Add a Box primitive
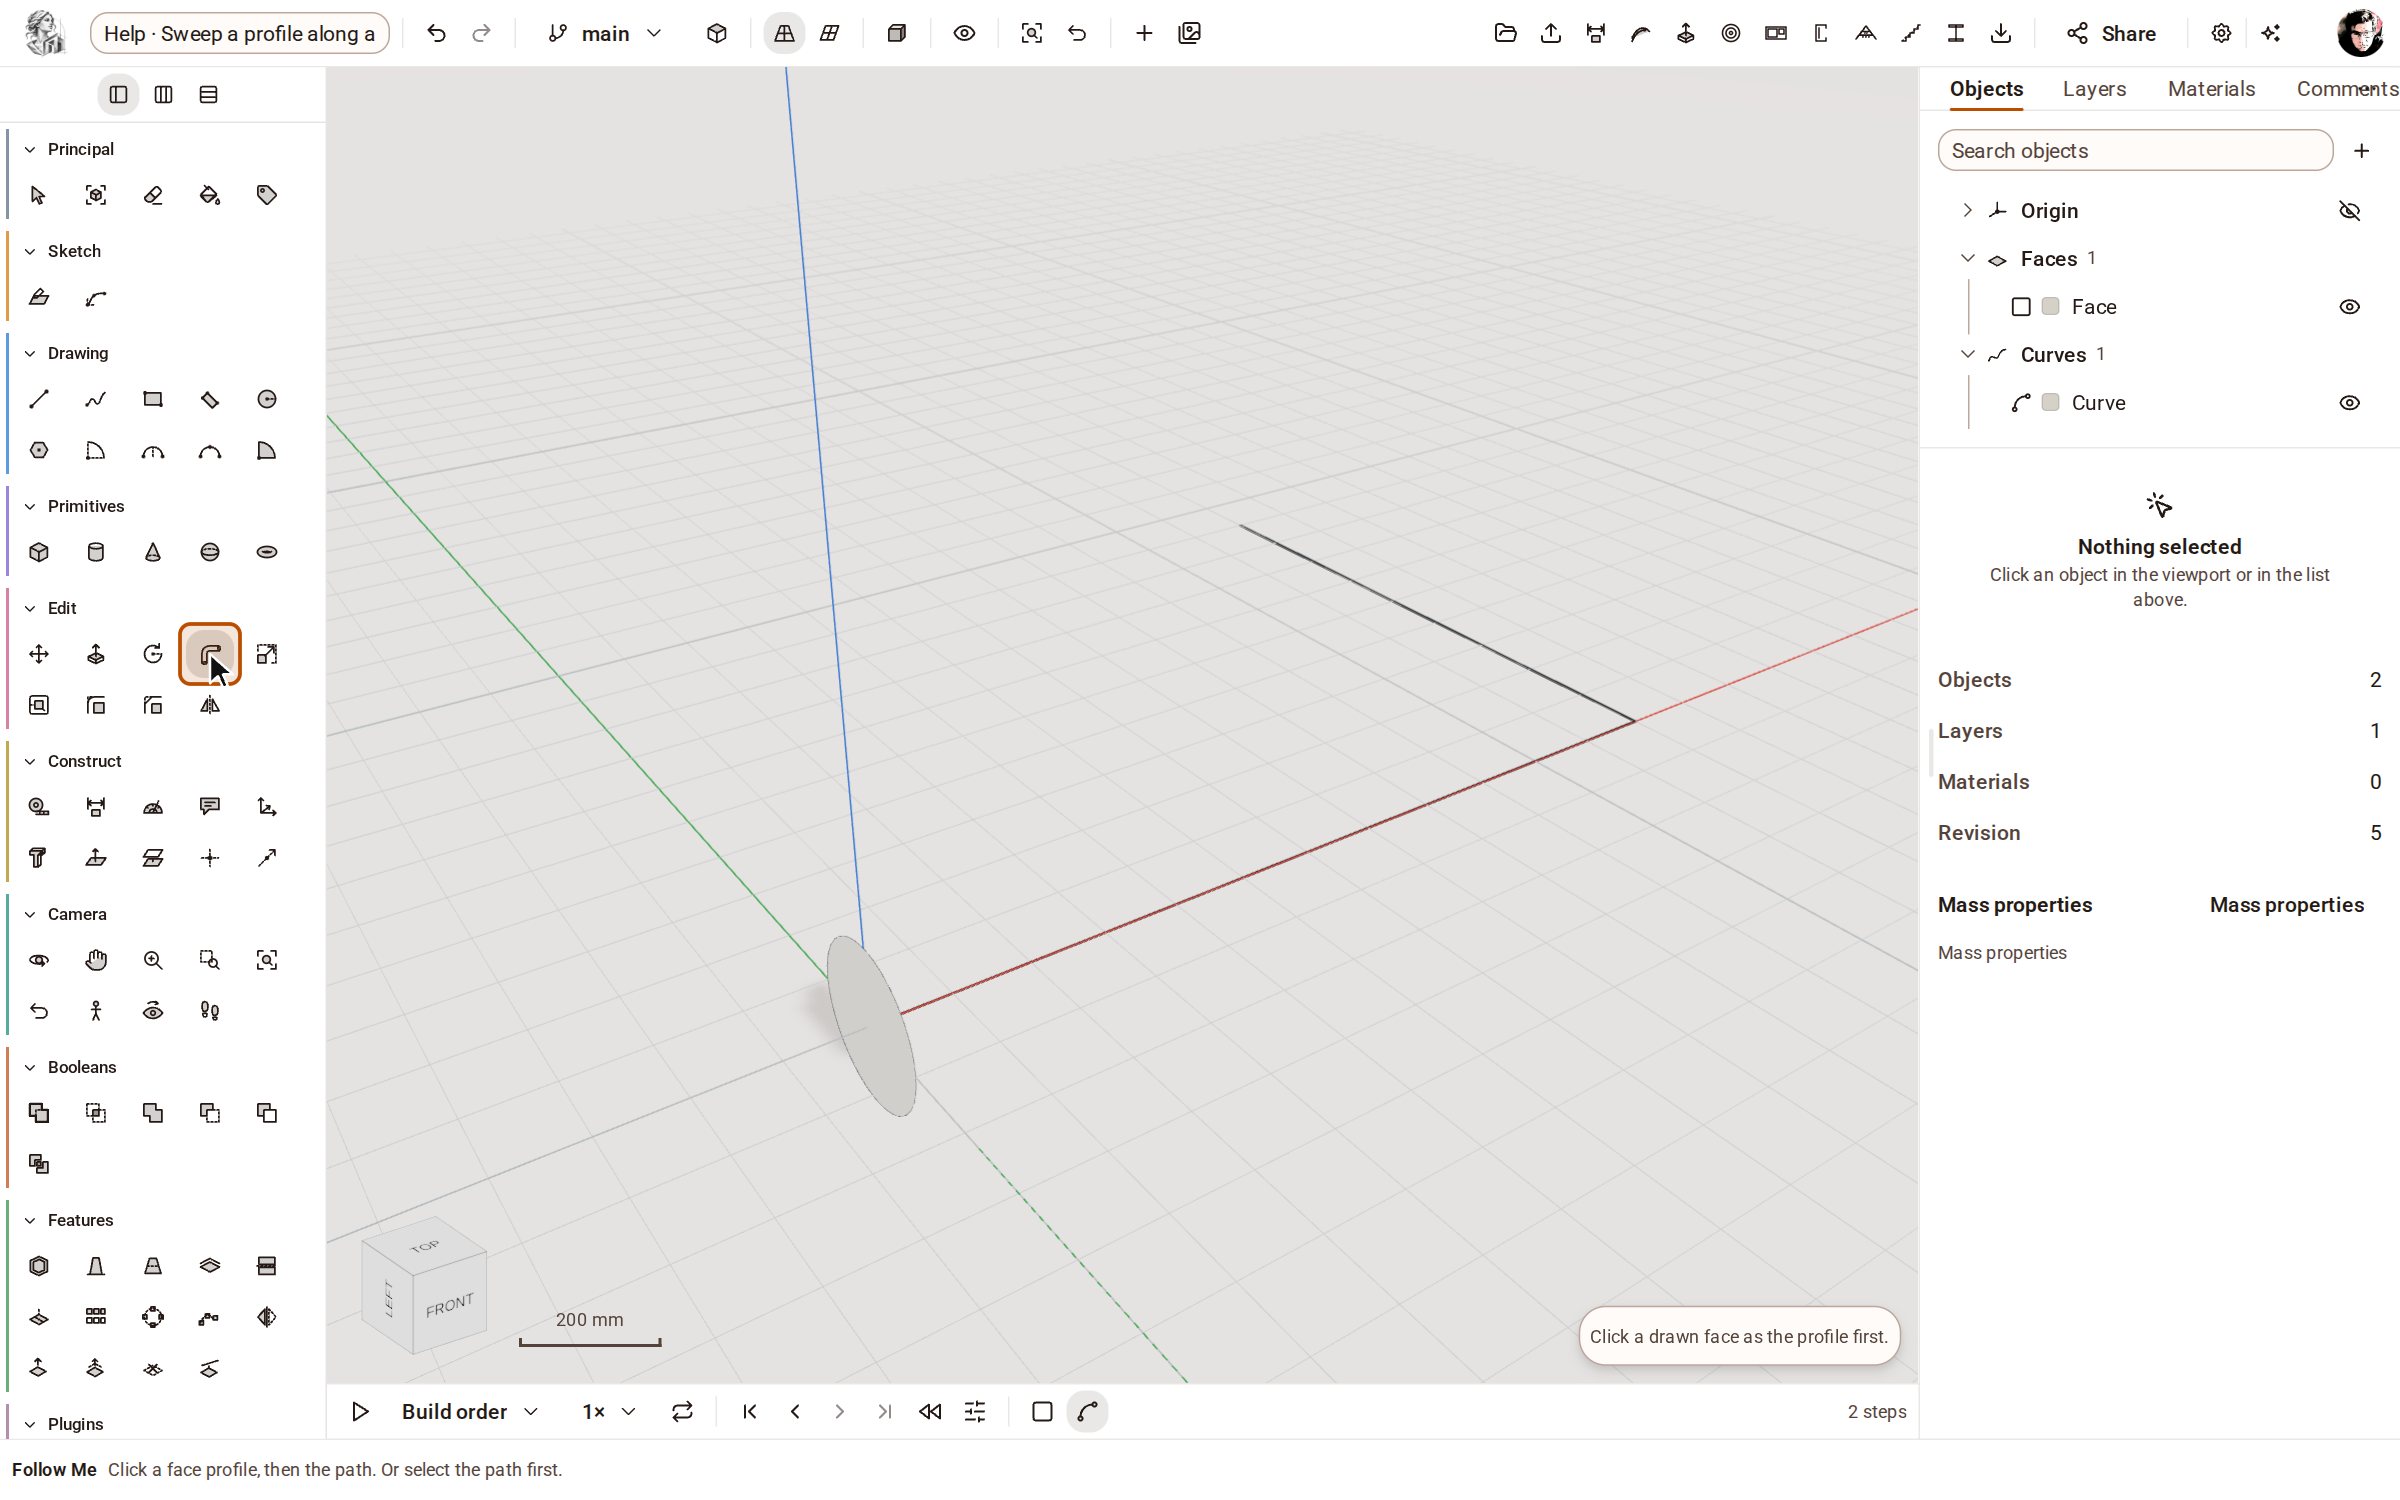Viewport: 2400px width, 1500px height. [x=38, y=552]
